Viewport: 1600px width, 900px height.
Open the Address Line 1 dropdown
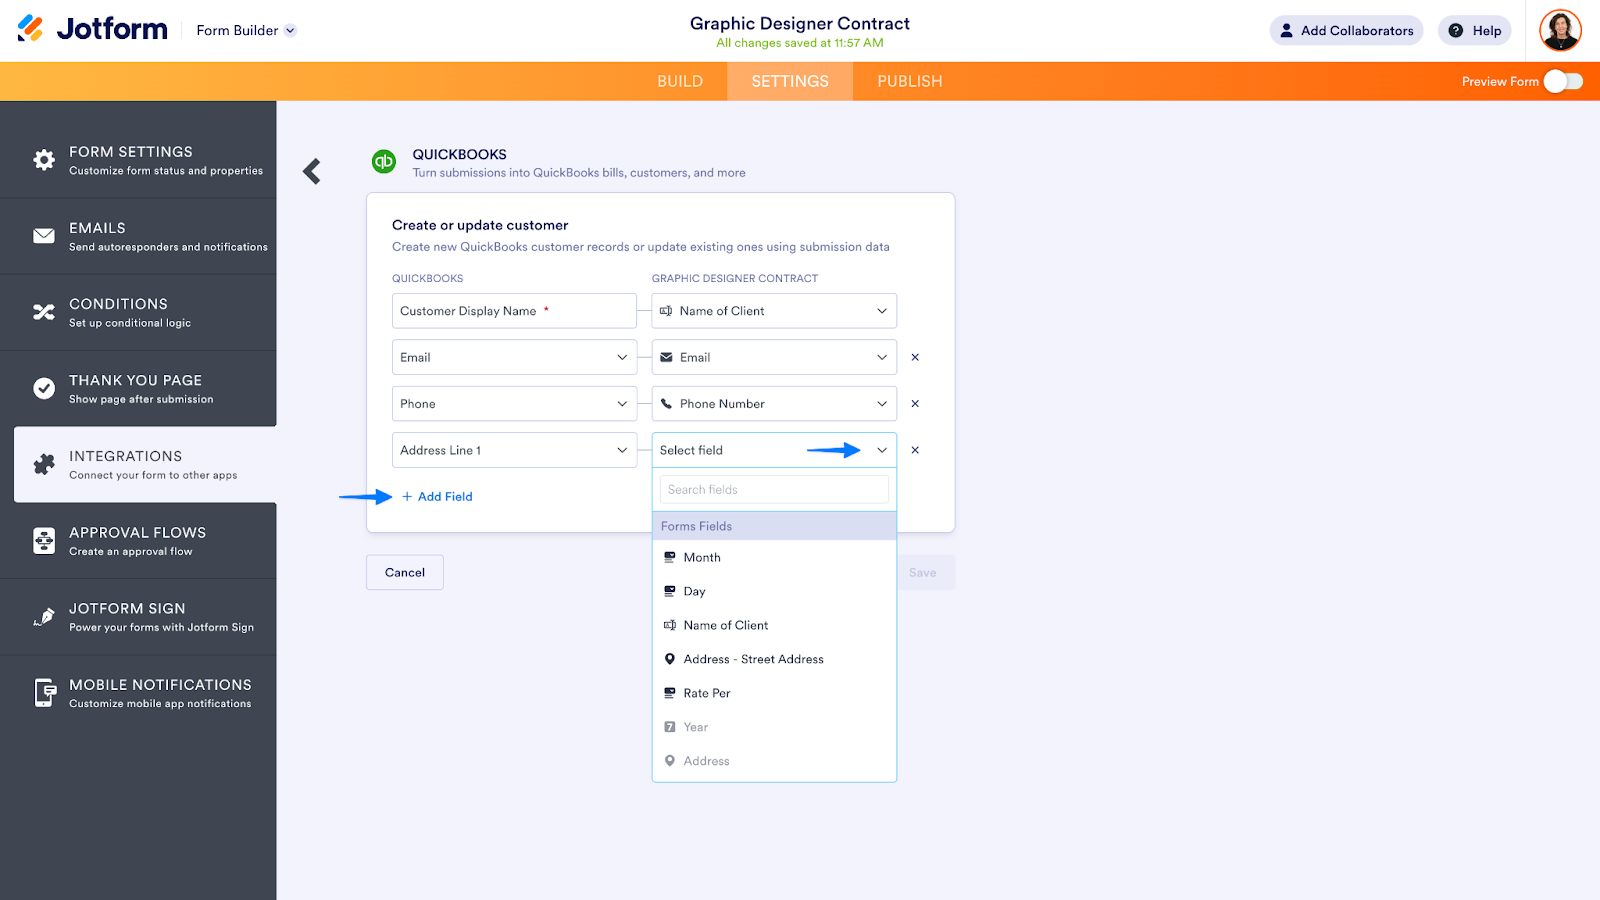click(x=514, y=450)
